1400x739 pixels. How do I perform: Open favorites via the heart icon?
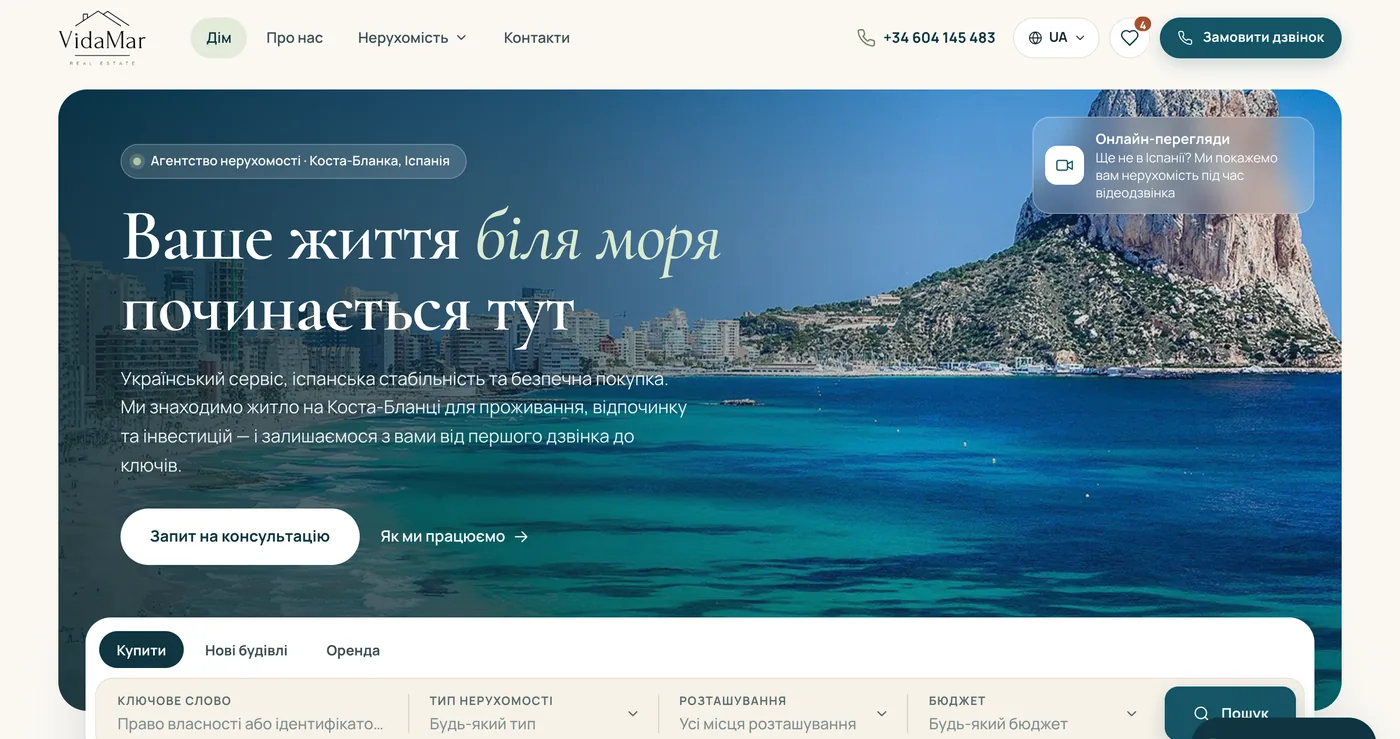tap(1129, 38)
